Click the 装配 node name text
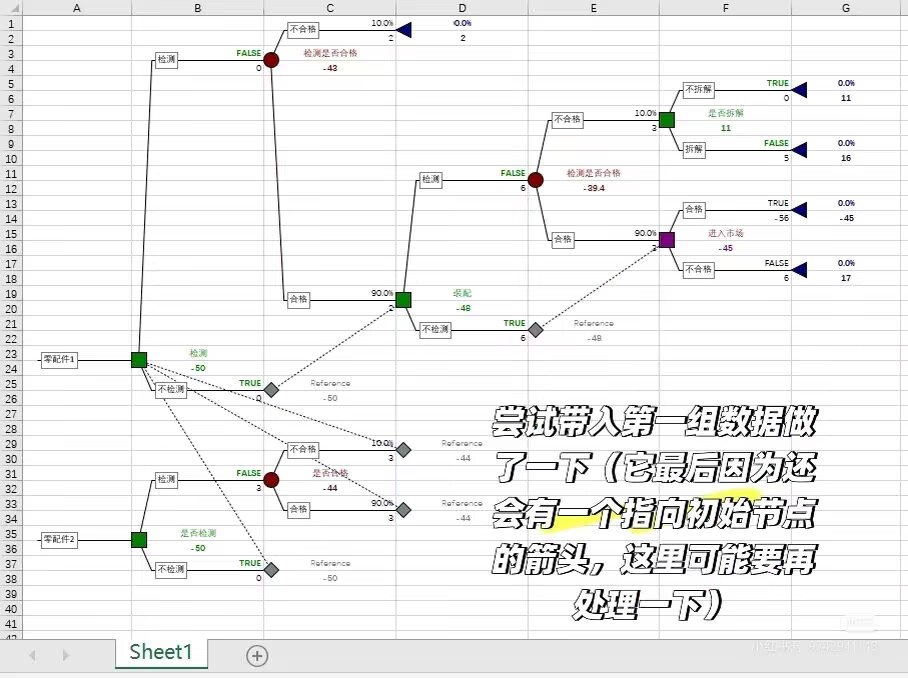Image resolution: width=908 pixels, height=678 pixels. click(x=462, y=294)
